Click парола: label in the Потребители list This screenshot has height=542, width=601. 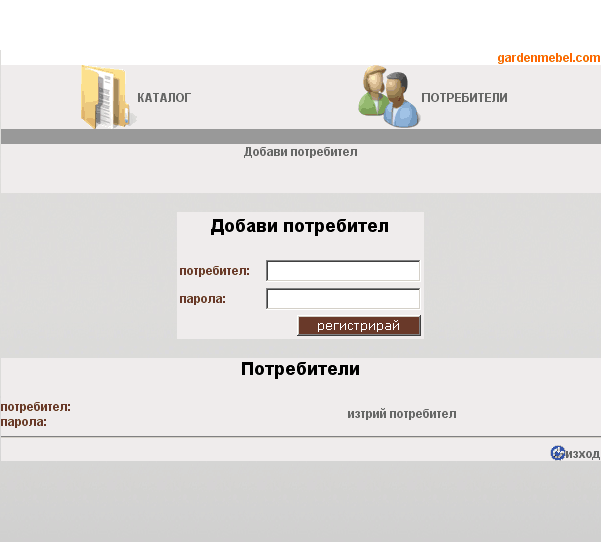click(x=24, y=422)
